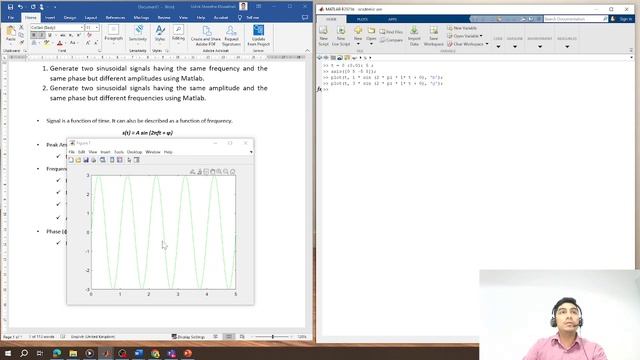Image resolution: width=640 pixels, height=360 pixels.
Task: Click Compare in MATLAB toolstrip
Action: (x=391, y=40)
